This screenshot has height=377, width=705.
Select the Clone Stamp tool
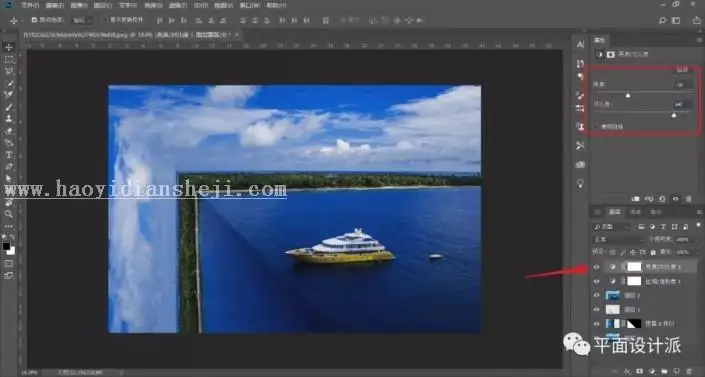point(9,119)
